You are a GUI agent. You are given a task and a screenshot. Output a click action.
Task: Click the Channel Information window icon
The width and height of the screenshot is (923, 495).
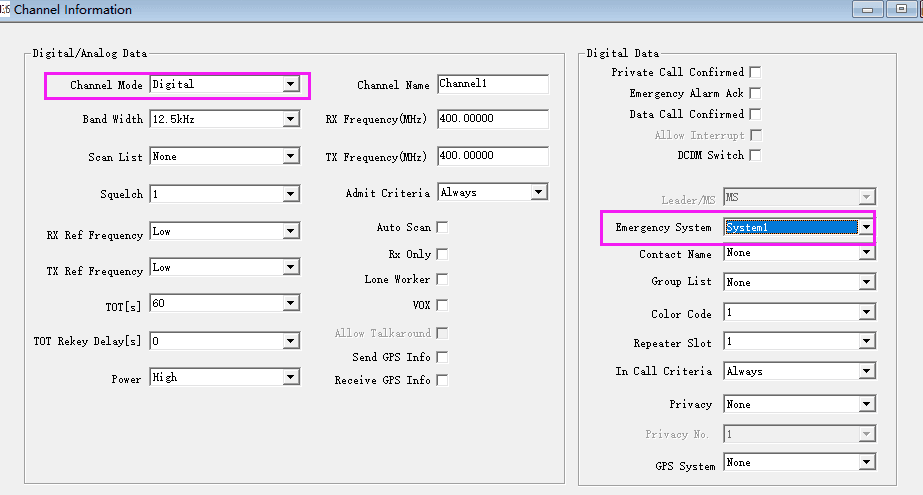(x=6, y=10)
